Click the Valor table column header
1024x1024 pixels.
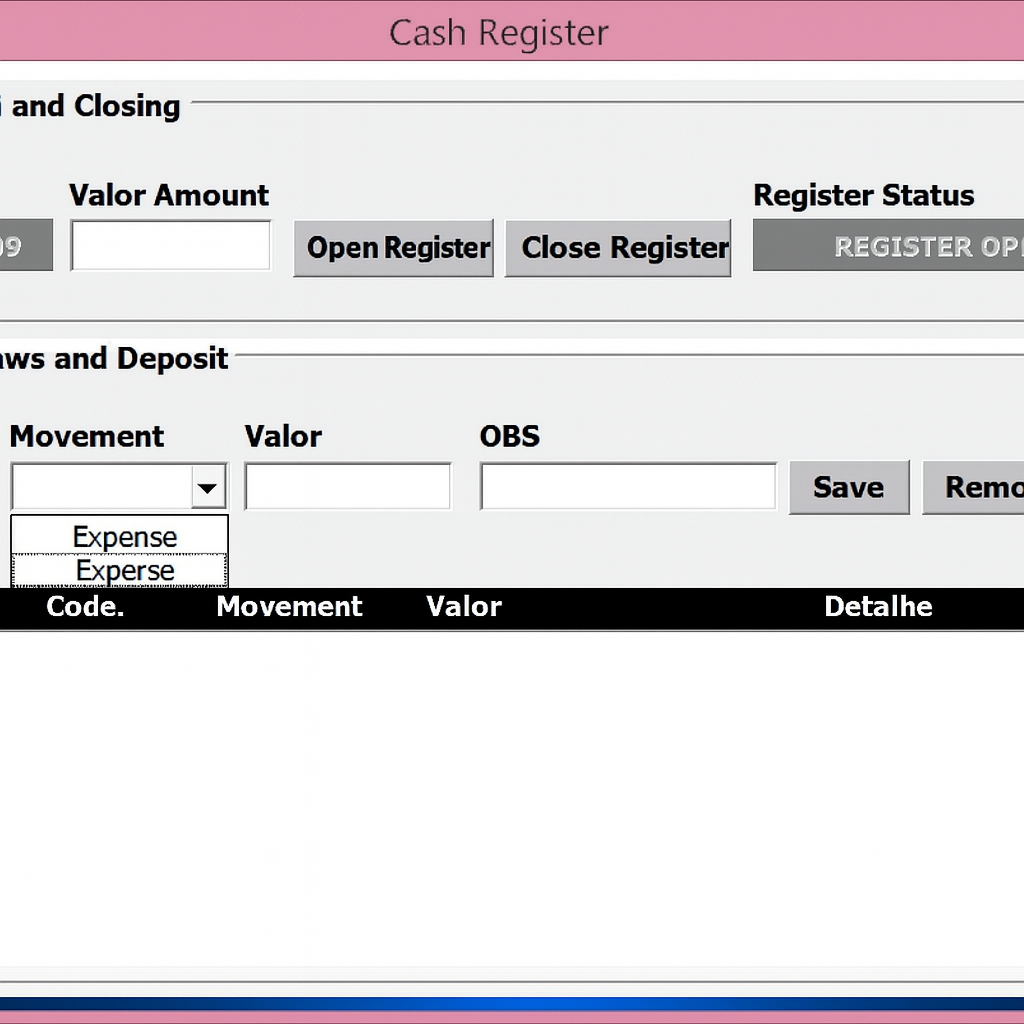pyautogui.click(x=464, y=607)
